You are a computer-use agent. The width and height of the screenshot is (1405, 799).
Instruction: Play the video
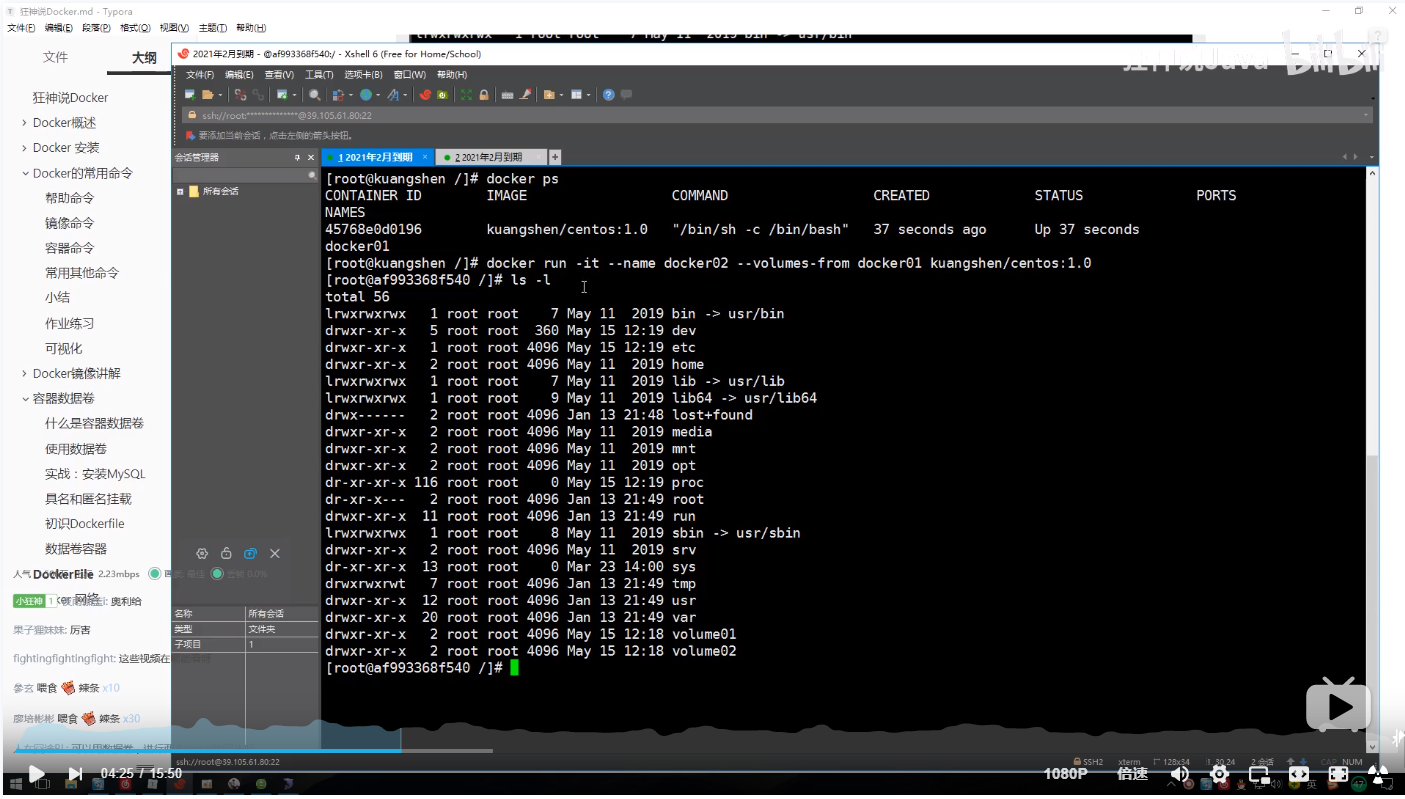(x=36, y=773)
